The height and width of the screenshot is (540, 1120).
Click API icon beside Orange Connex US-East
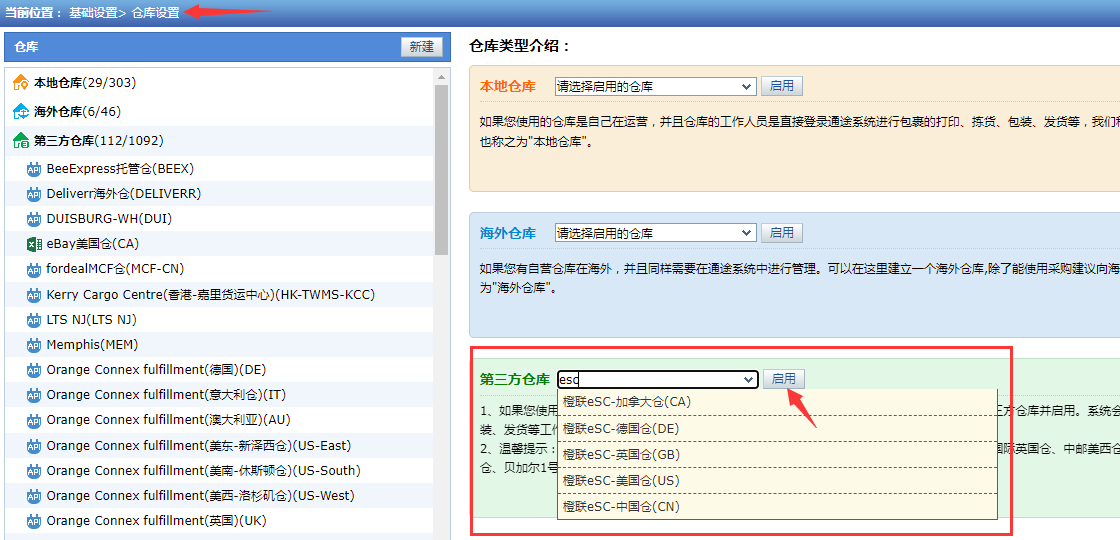[34, 446]
